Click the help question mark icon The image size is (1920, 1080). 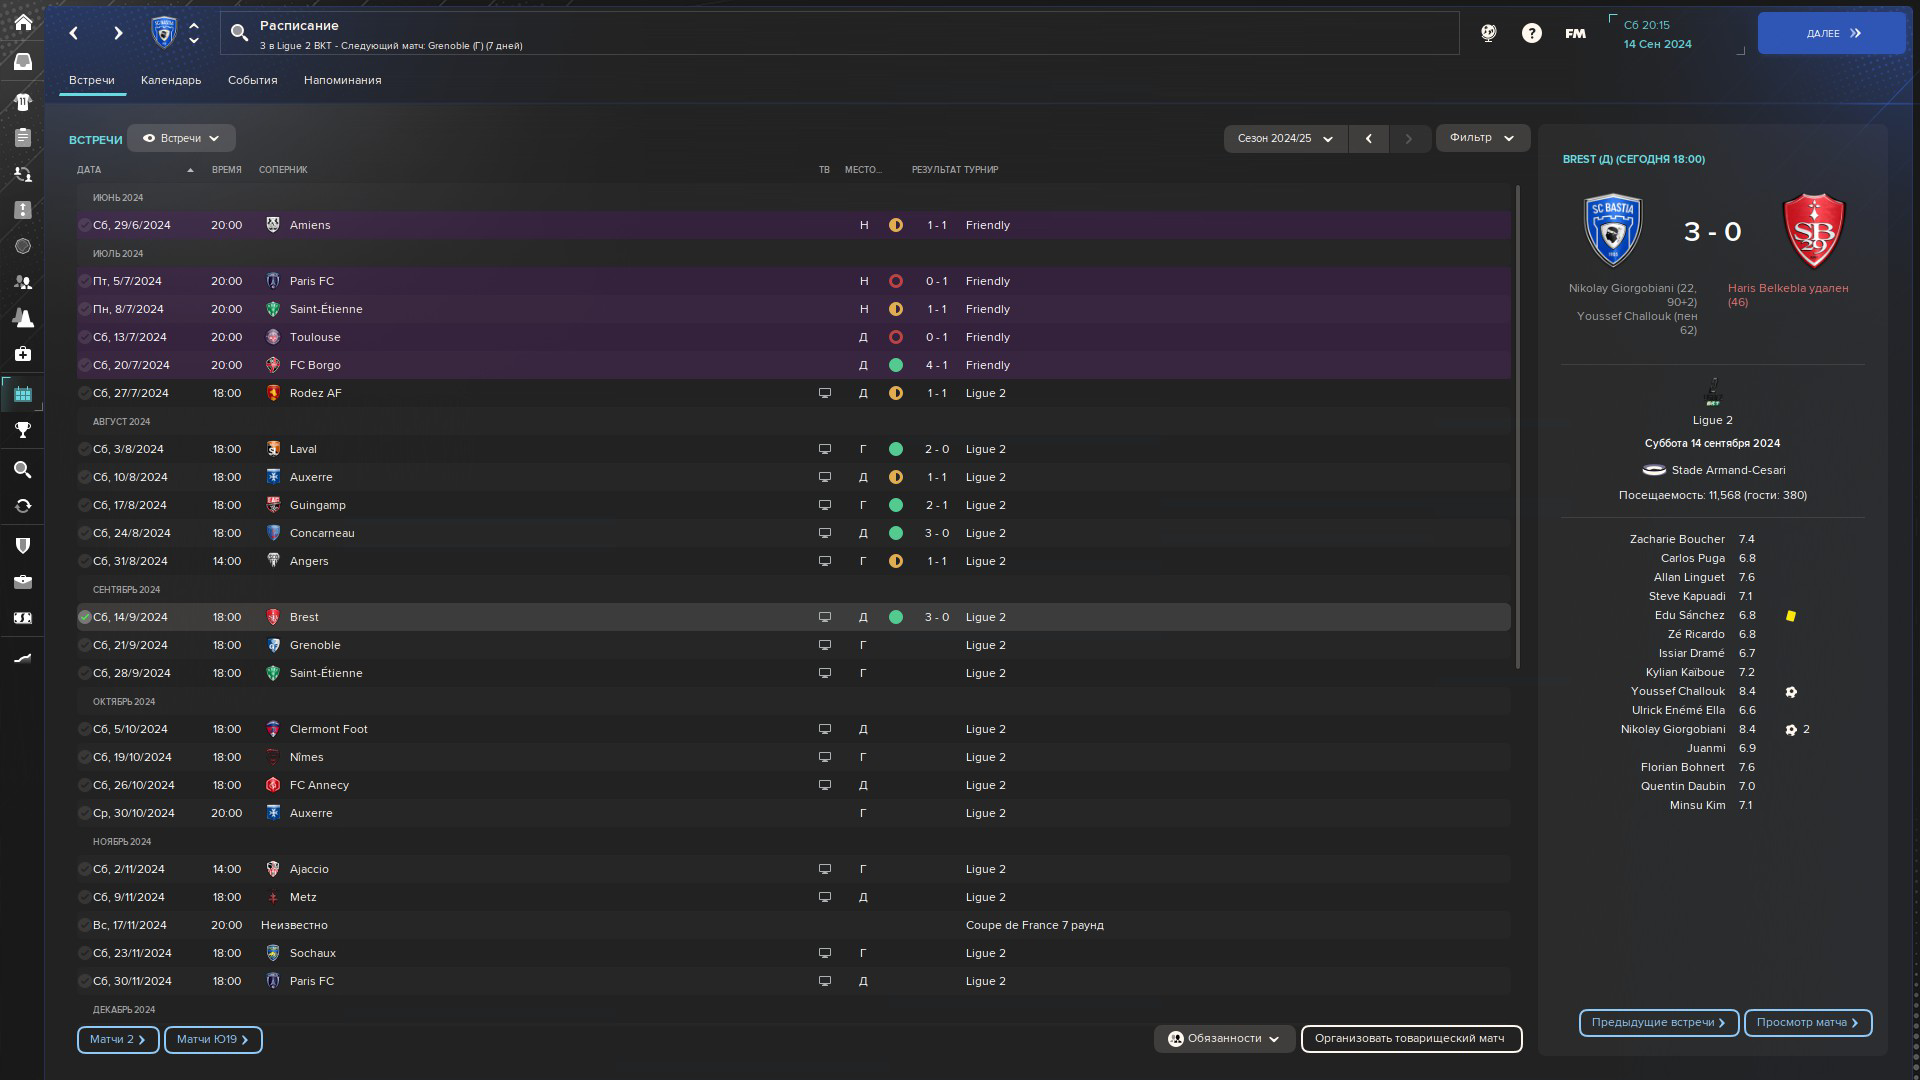1531,33
